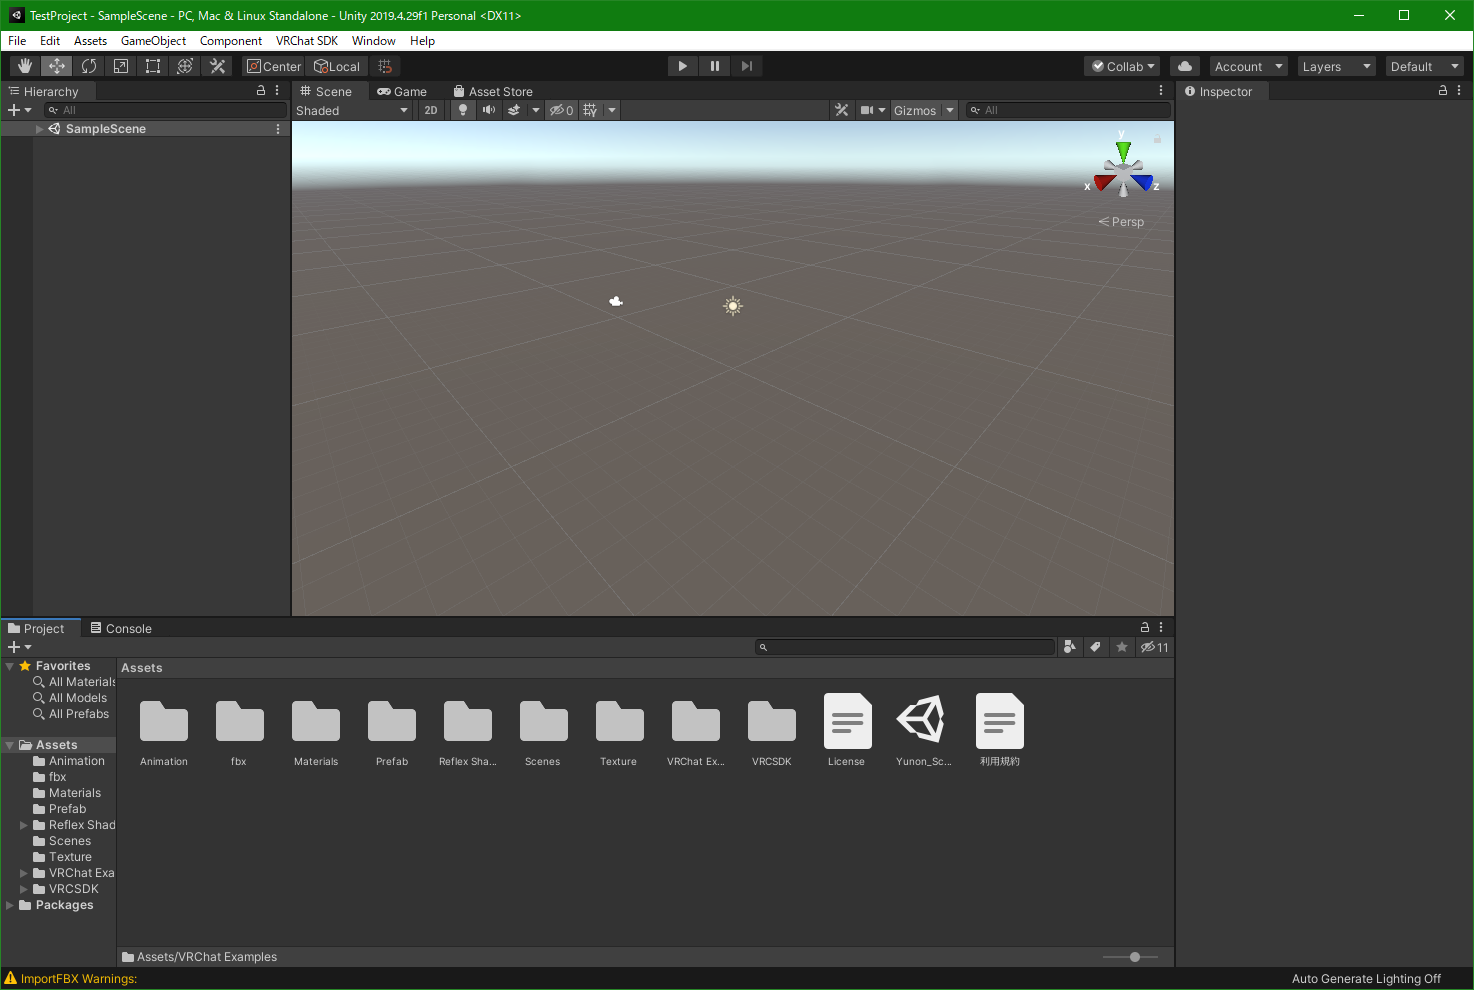Open the Shaded draw mode dropdown
1474x990 pixels.
click(352, 110)
